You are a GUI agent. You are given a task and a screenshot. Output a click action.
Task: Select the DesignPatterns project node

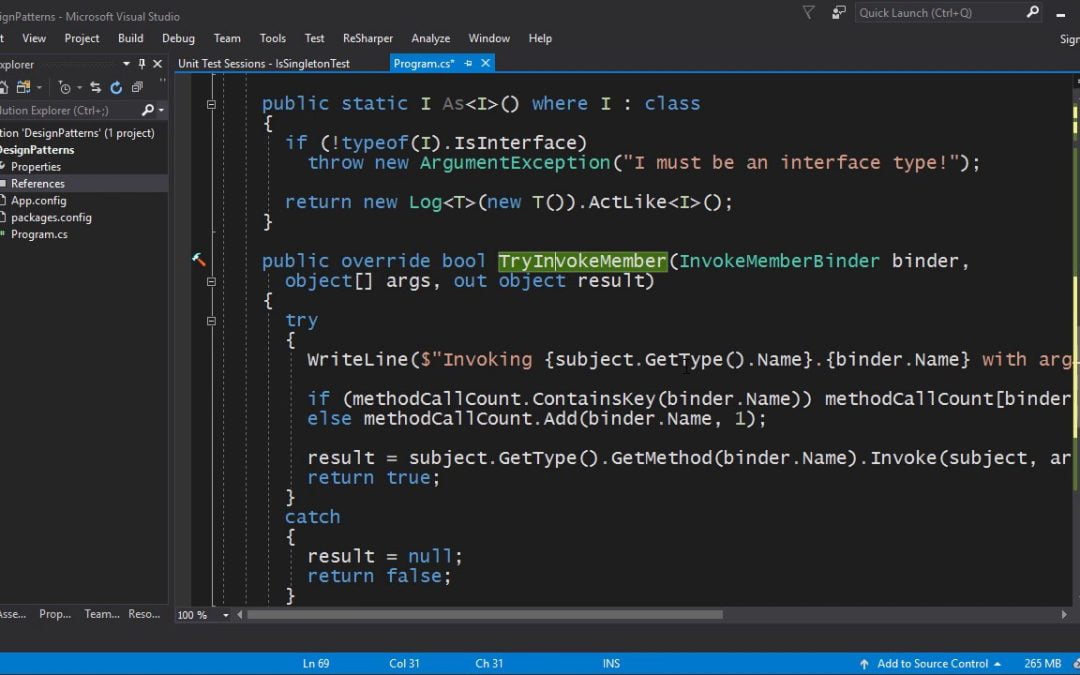coord(37,150)
